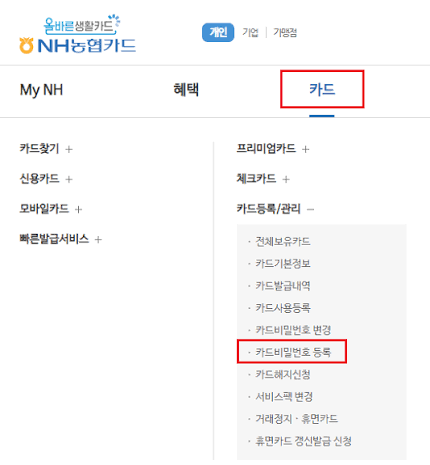Expand the plus icon next to 모바일카드
The width and height of the screenshot is (430, 465).
78,209
